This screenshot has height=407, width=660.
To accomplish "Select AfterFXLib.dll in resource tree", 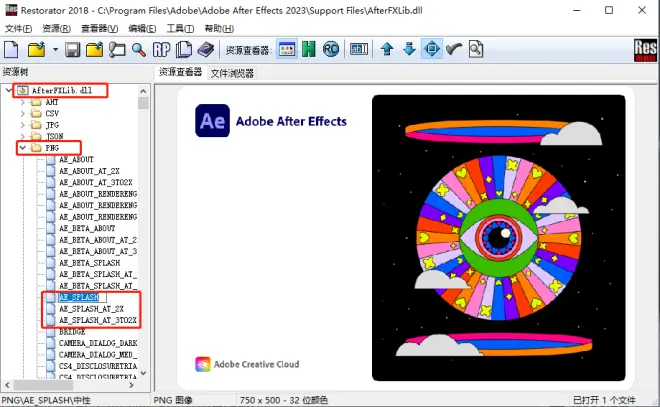I will point(62,90).
